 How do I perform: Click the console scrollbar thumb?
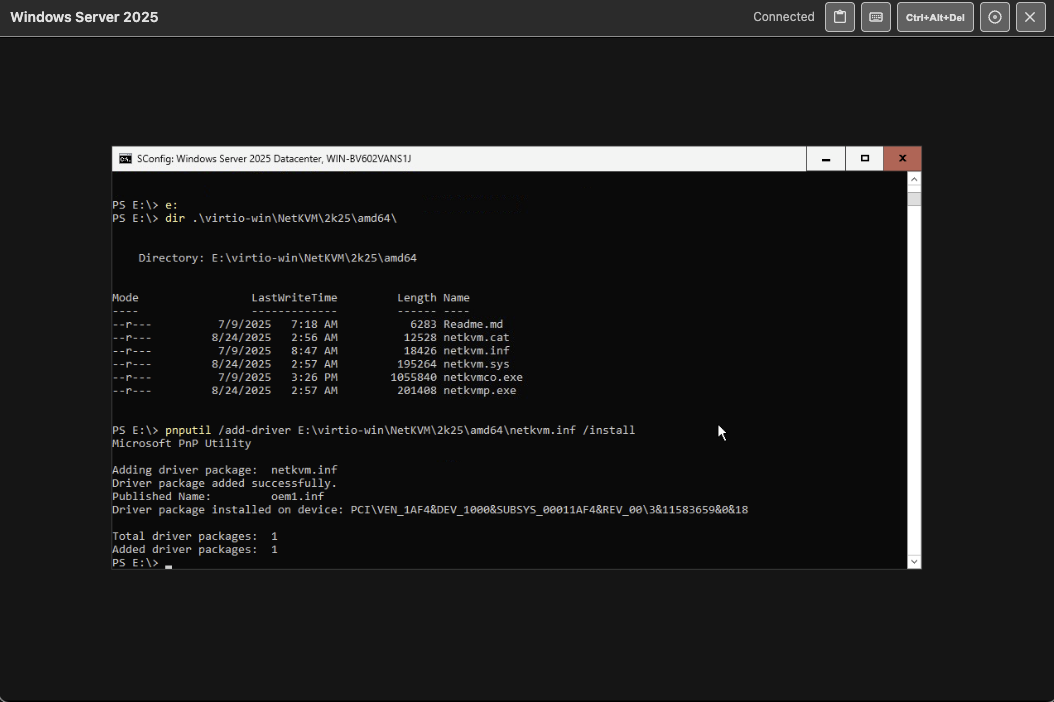tap(914, 199)
